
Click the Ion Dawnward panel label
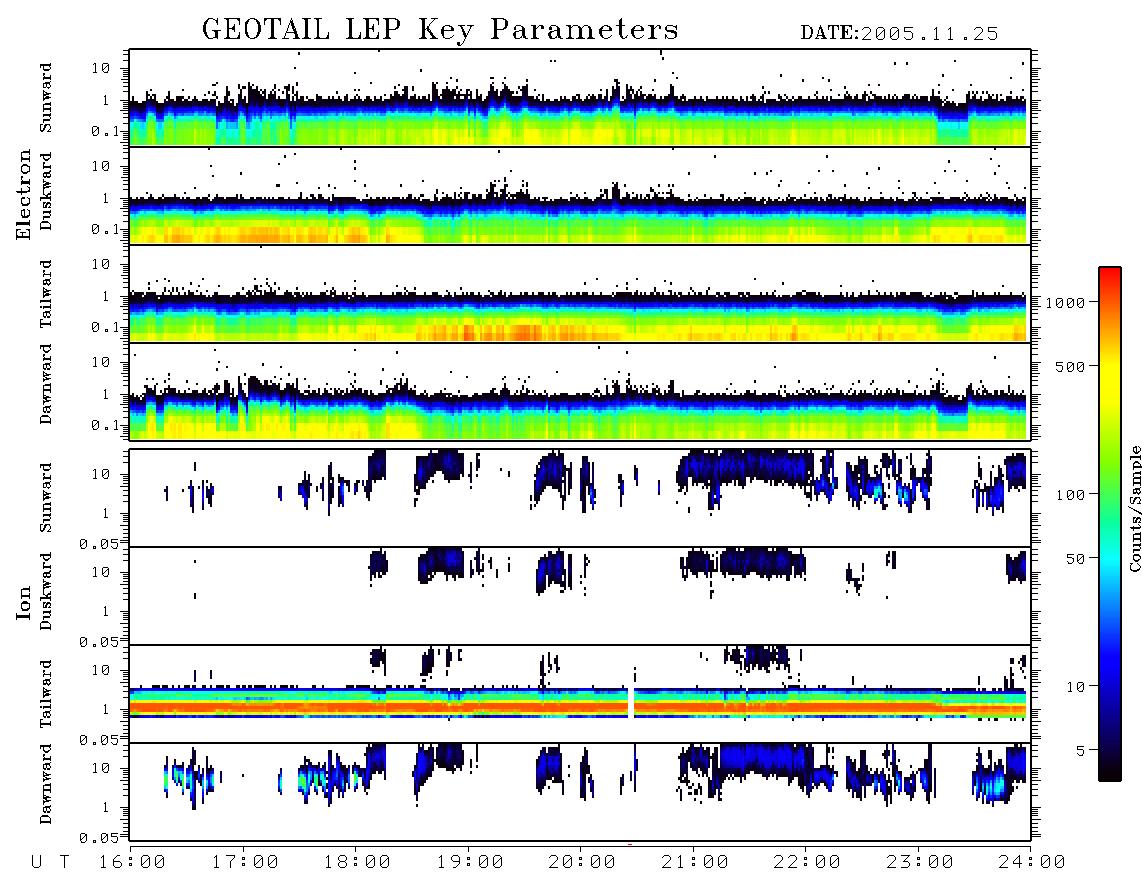tap(46, 784)
